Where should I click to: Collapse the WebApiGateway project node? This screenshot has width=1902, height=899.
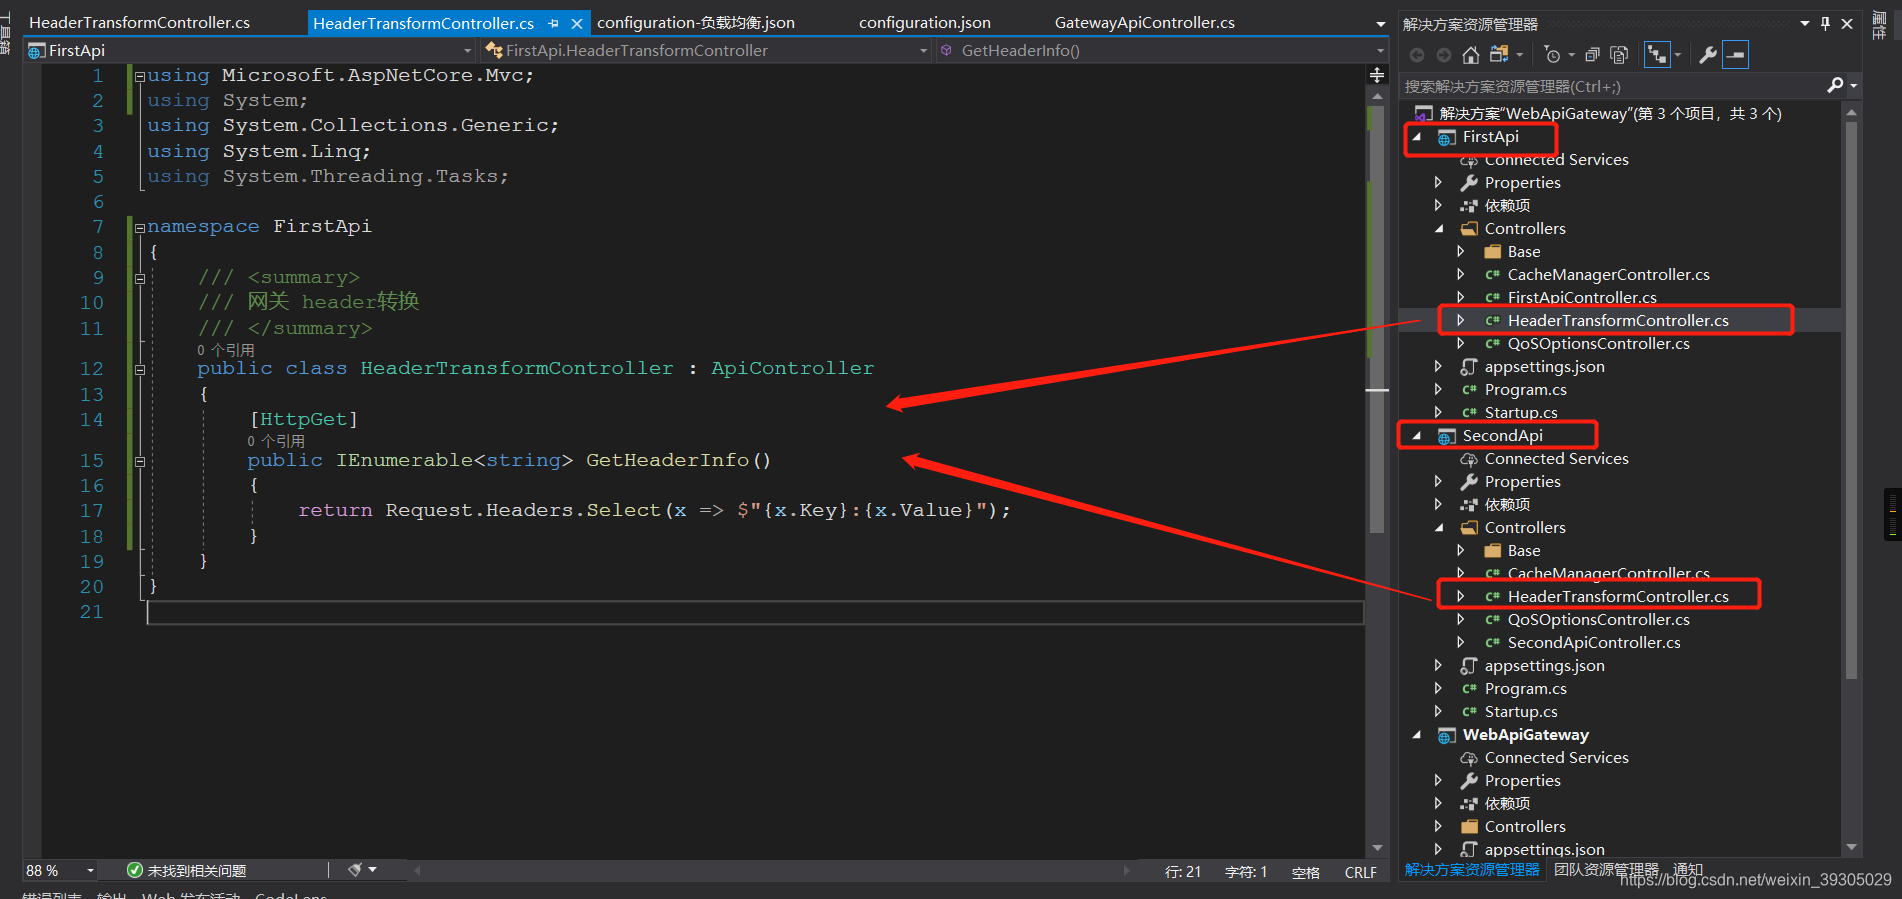(x=1416, y=735)
